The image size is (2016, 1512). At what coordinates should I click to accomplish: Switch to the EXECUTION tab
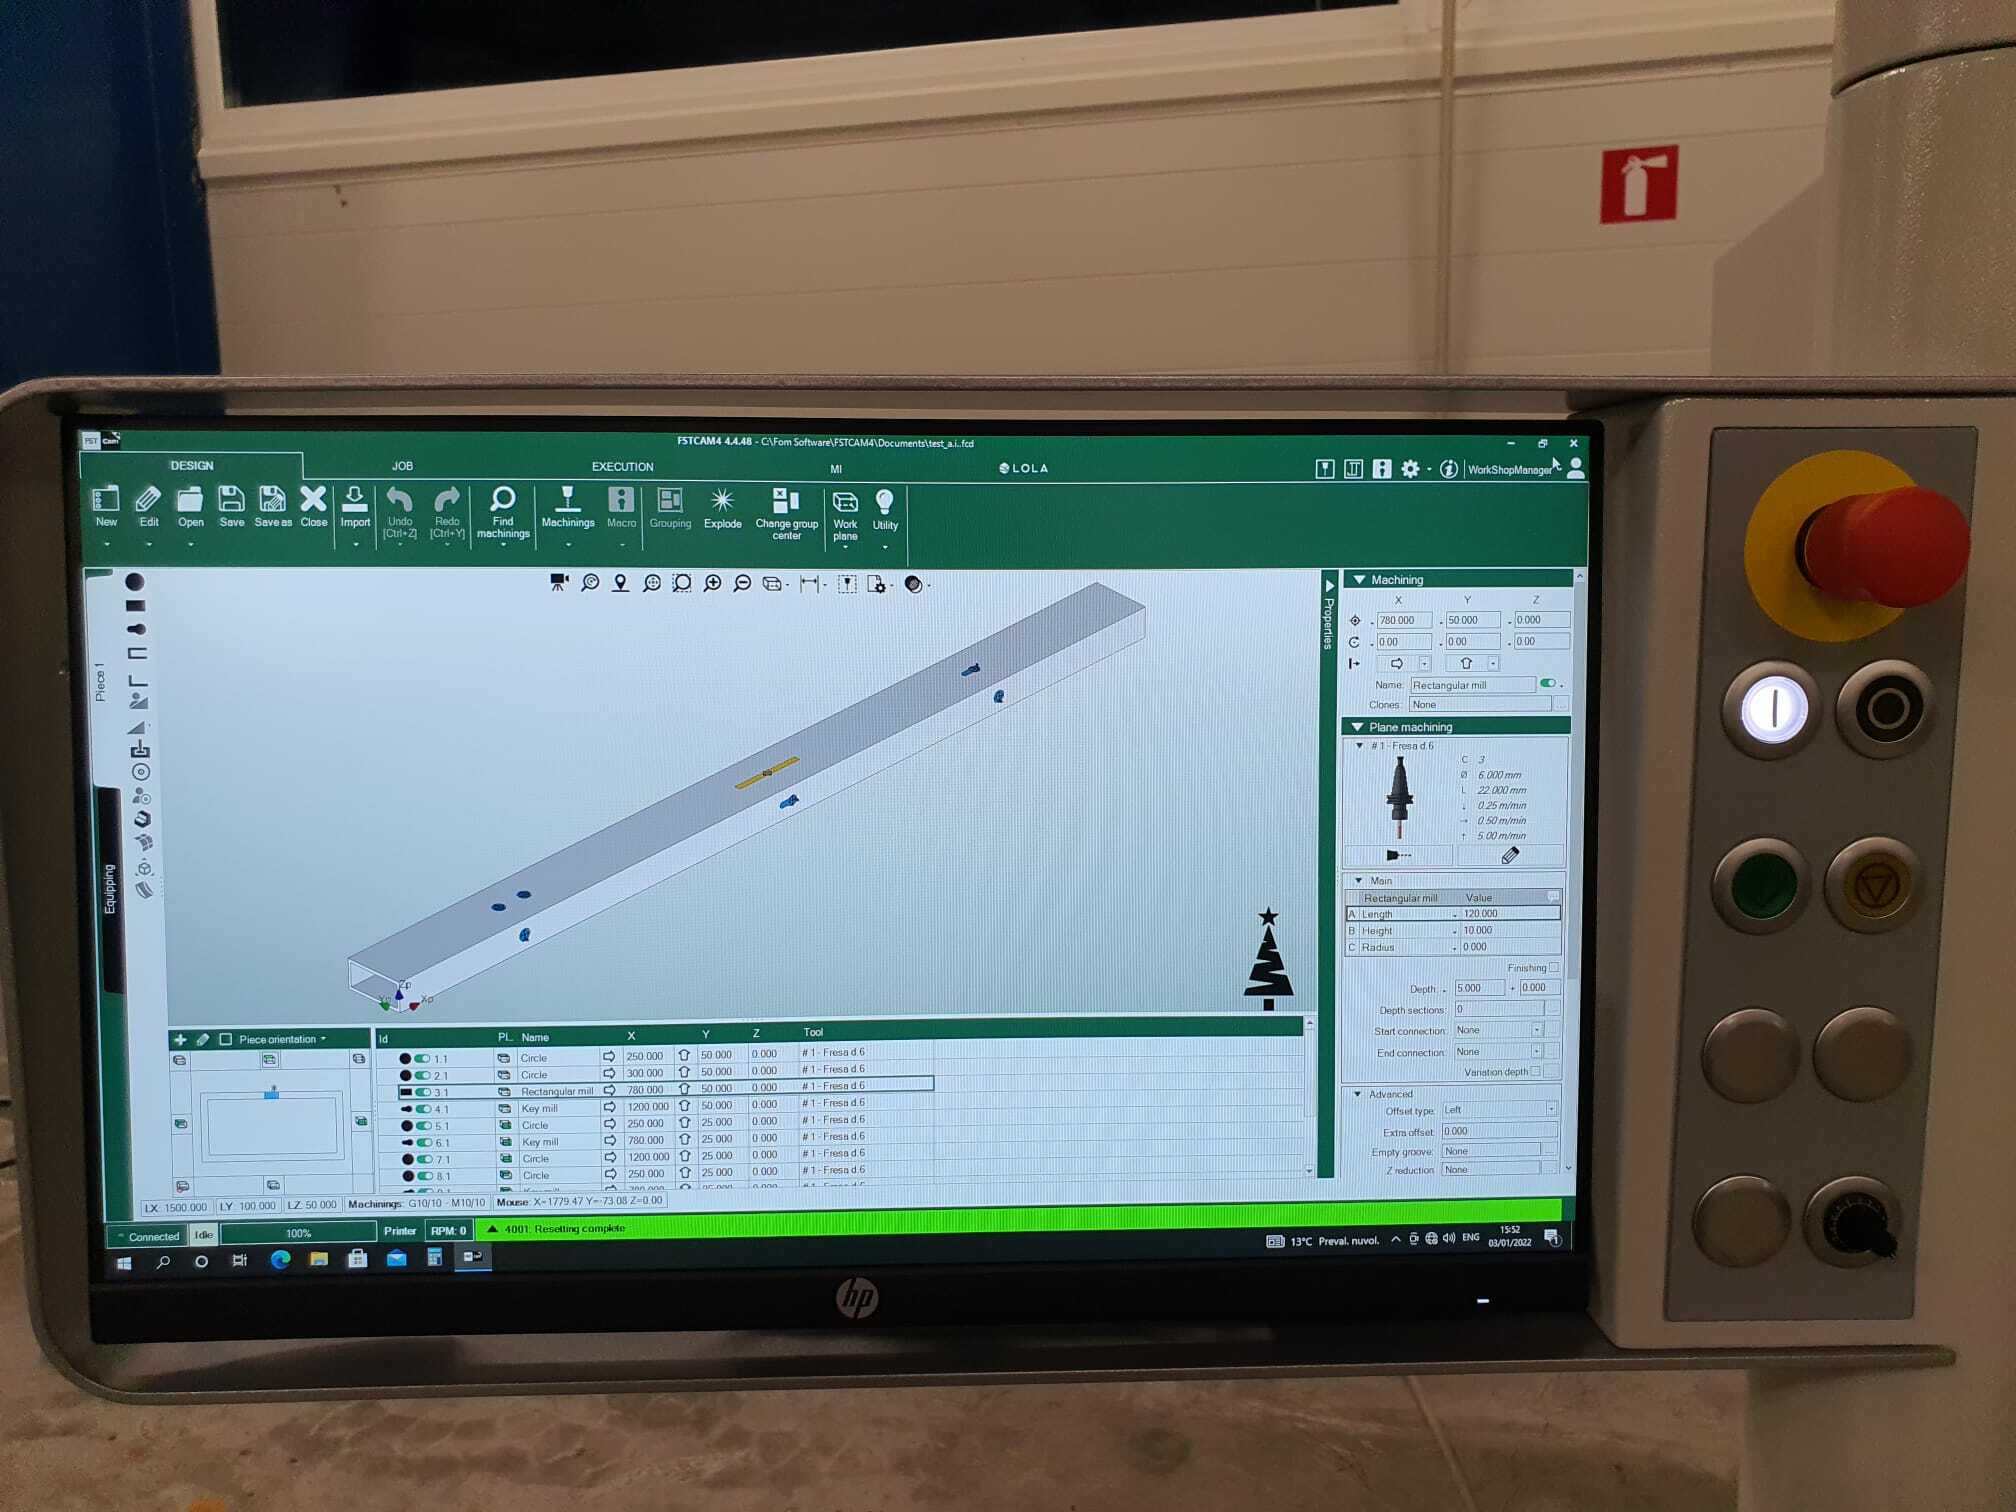pos(622,467)
